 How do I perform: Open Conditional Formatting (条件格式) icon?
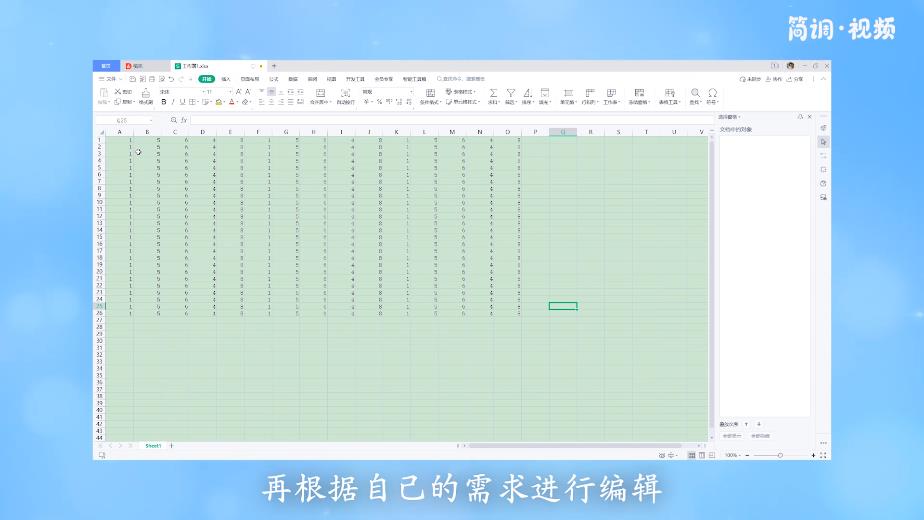pos(430,93)
